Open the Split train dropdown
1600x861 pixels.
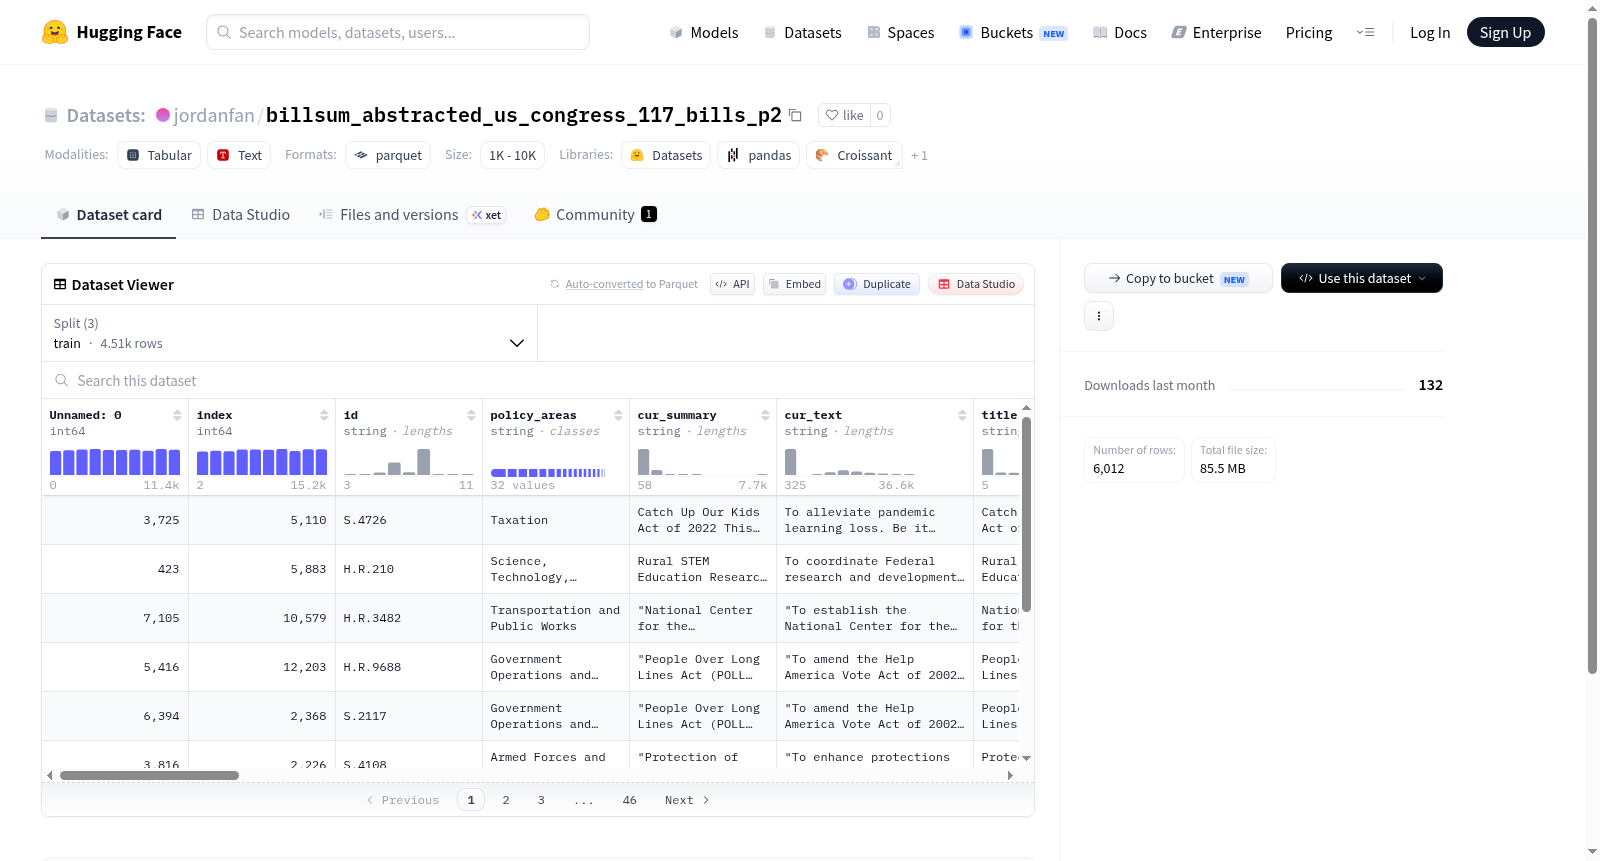[289, 333]
